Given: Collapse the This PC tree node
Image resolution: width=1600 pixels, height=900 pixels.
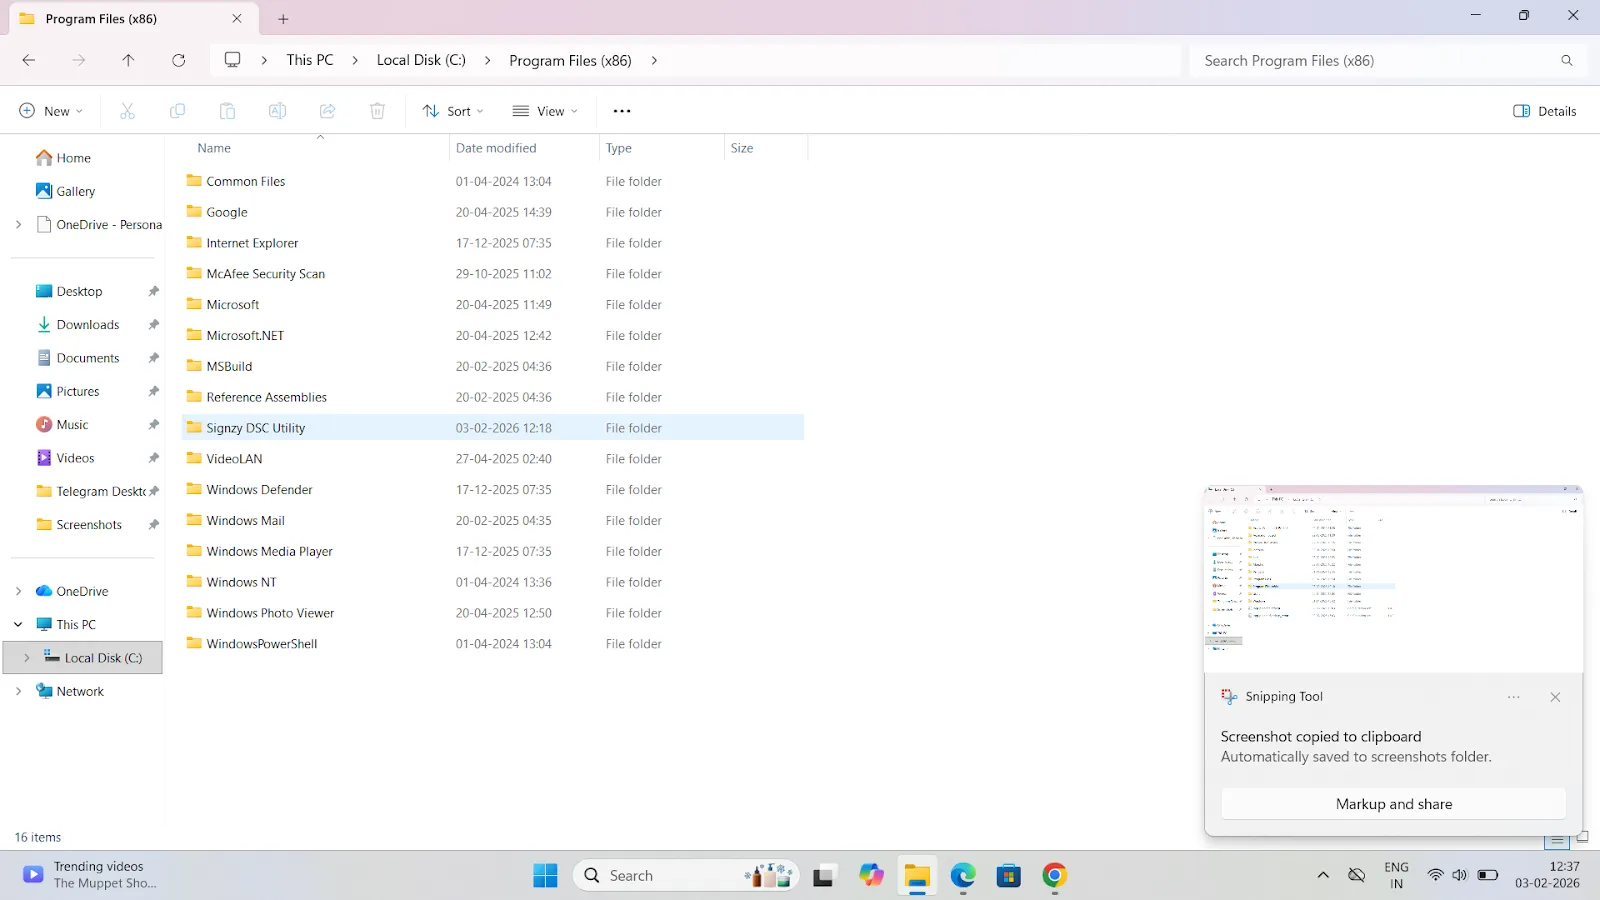Looking at the screenshot, I should click(x=18, y=625).
